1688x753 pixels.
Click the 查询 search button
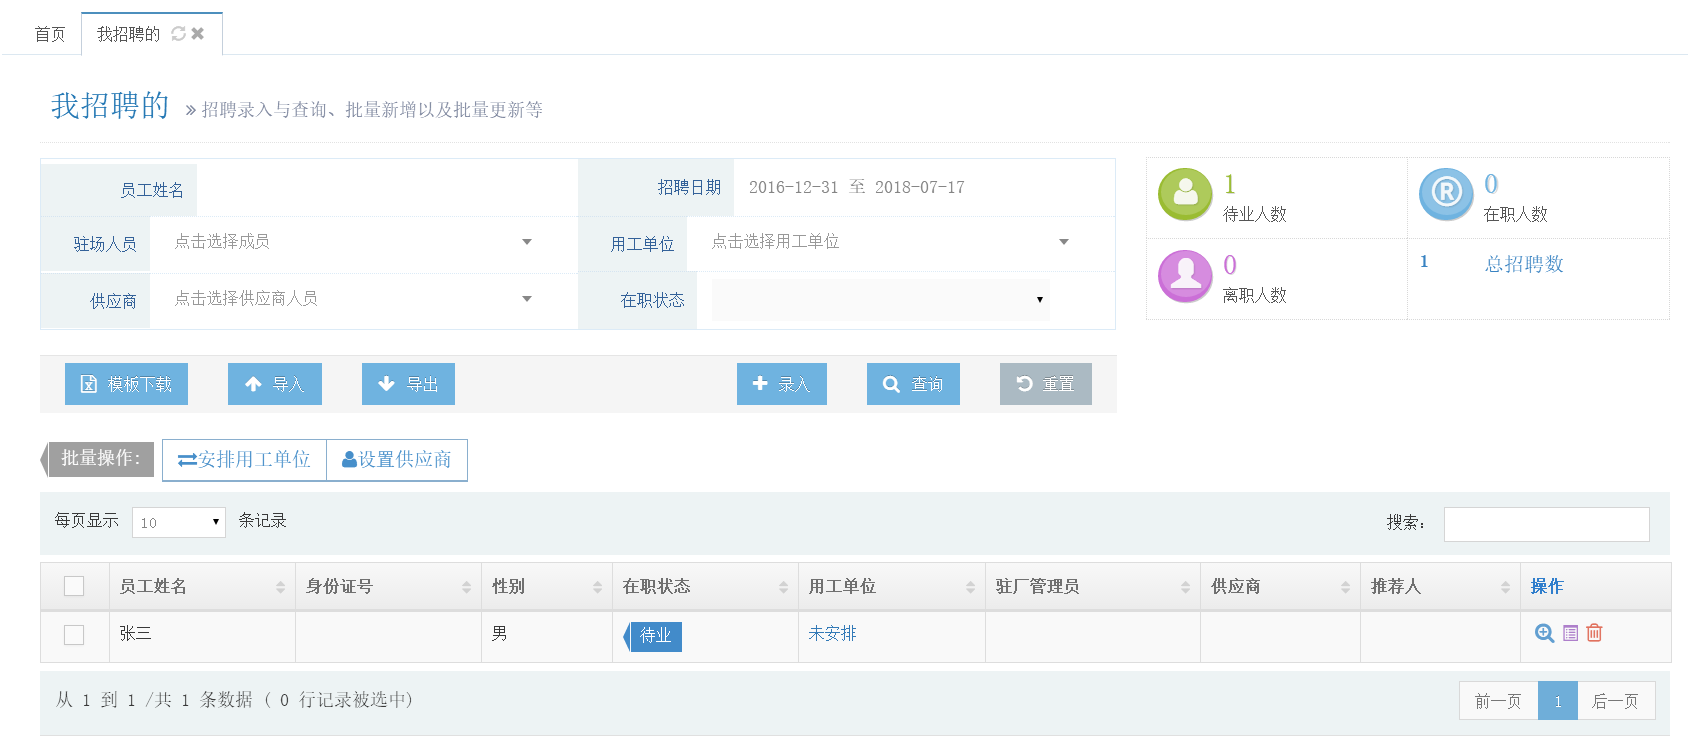913,384
